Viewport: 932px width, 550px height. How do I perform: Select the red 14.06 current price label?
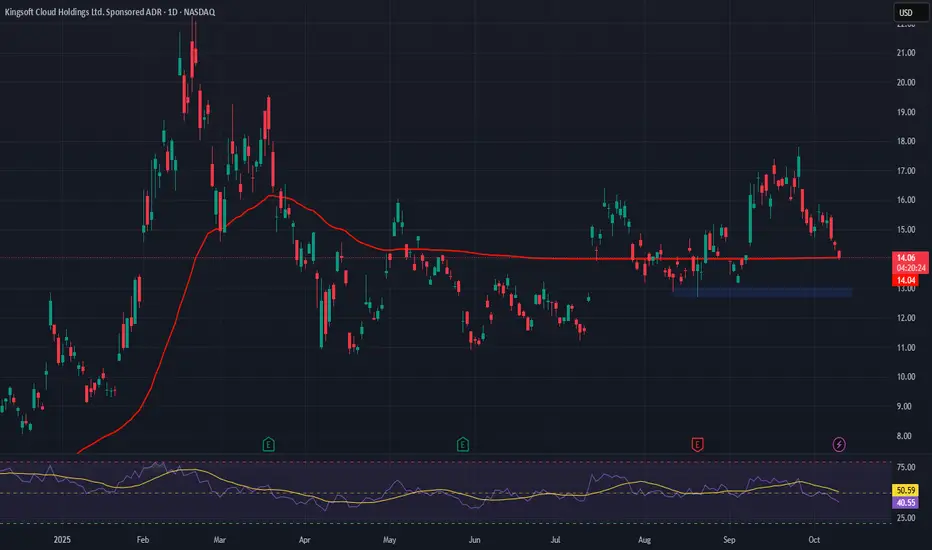[x=909, y=263]
